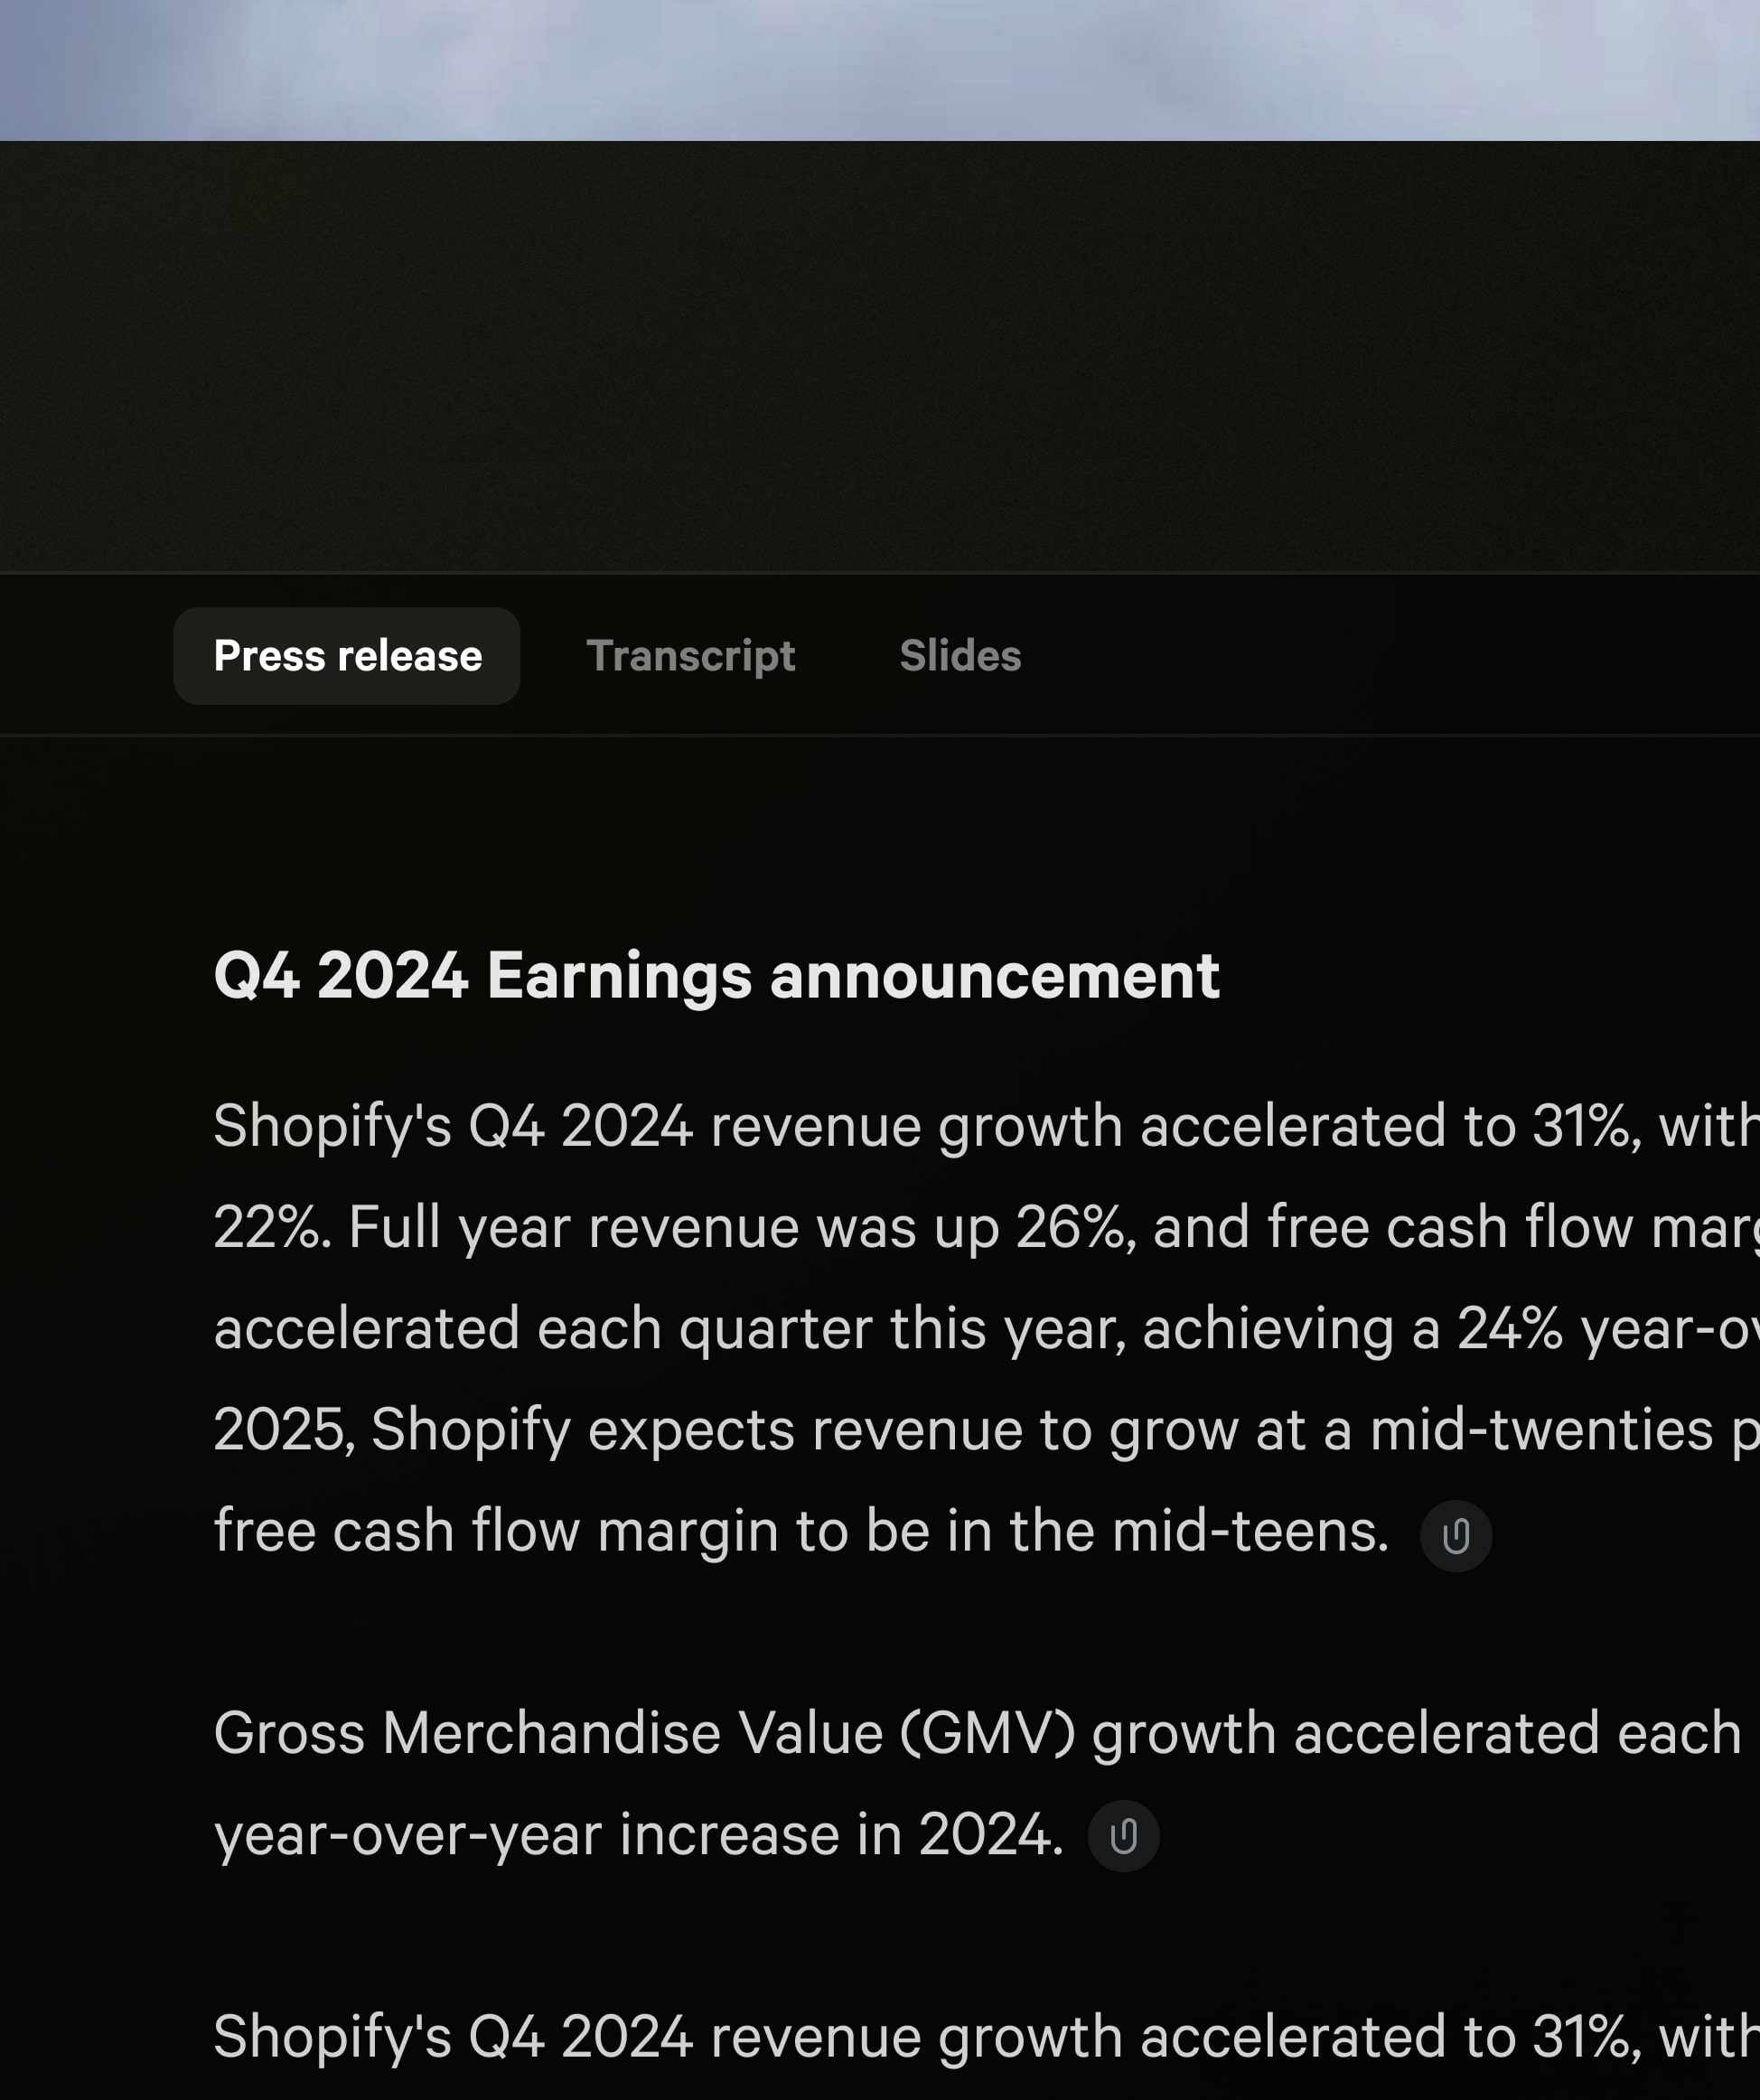Image resolution: width=1760 pixels, height=2100 pixels.
Task: Click the highlighted Press release pill button
Action: tap(347, 656)
